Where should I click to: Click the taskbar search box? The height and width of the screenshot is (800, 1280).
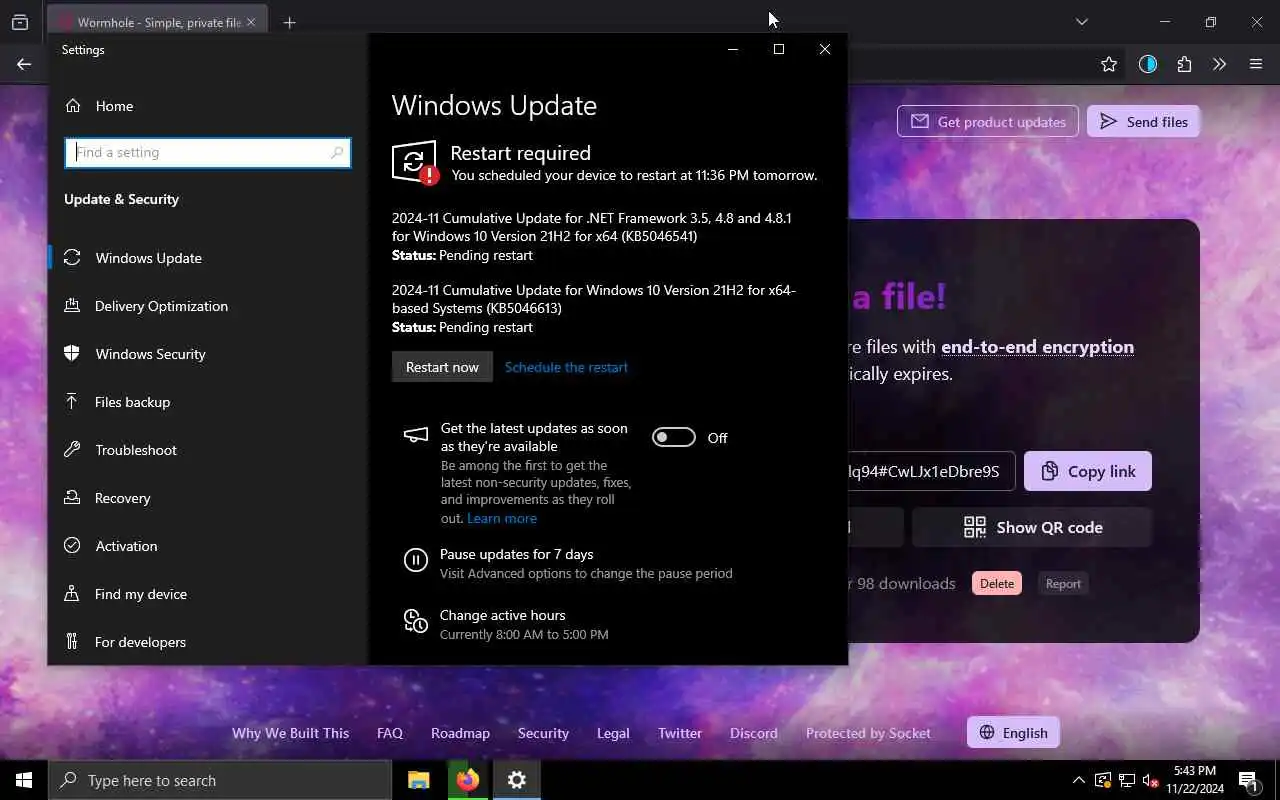[x=220, y=780]
